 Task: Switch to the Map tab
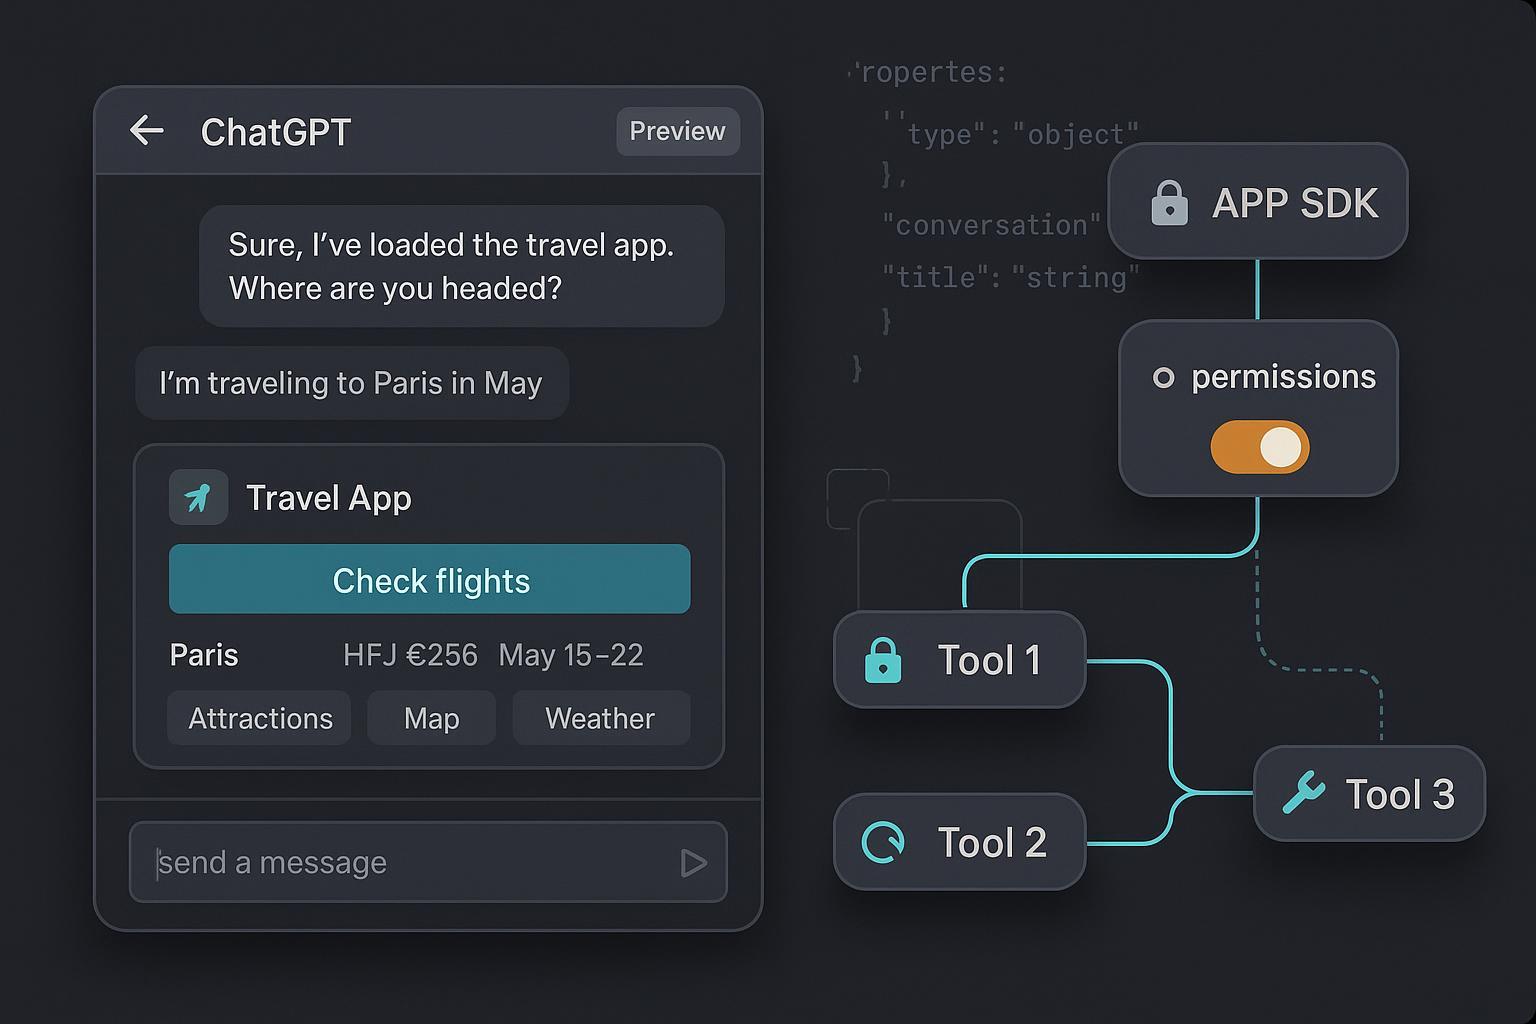[x=431, y=718]
